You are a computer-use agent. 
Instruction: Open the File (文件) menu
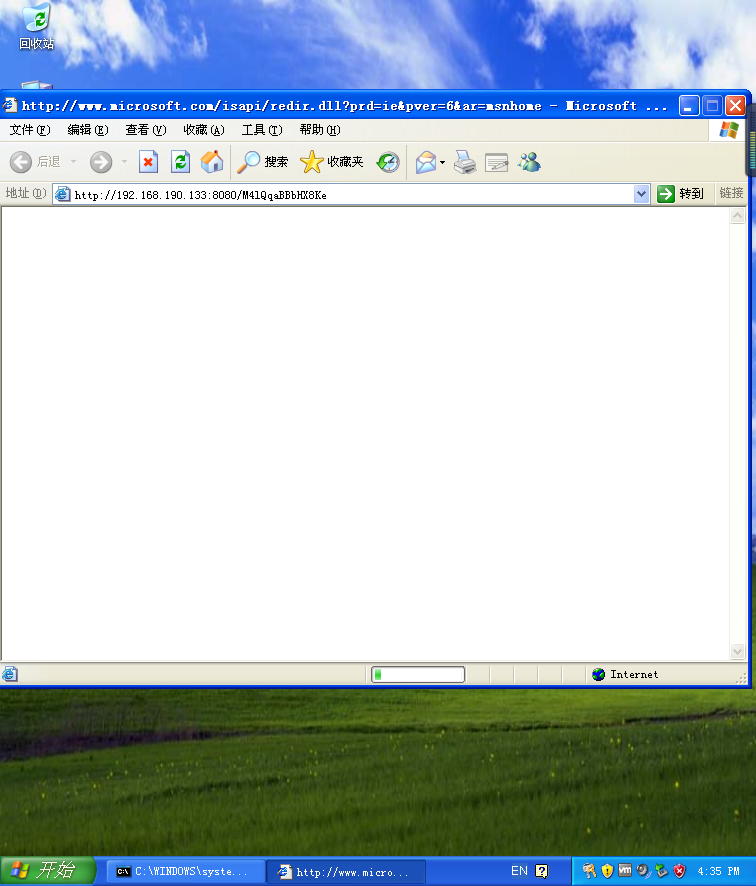[30, 130]
